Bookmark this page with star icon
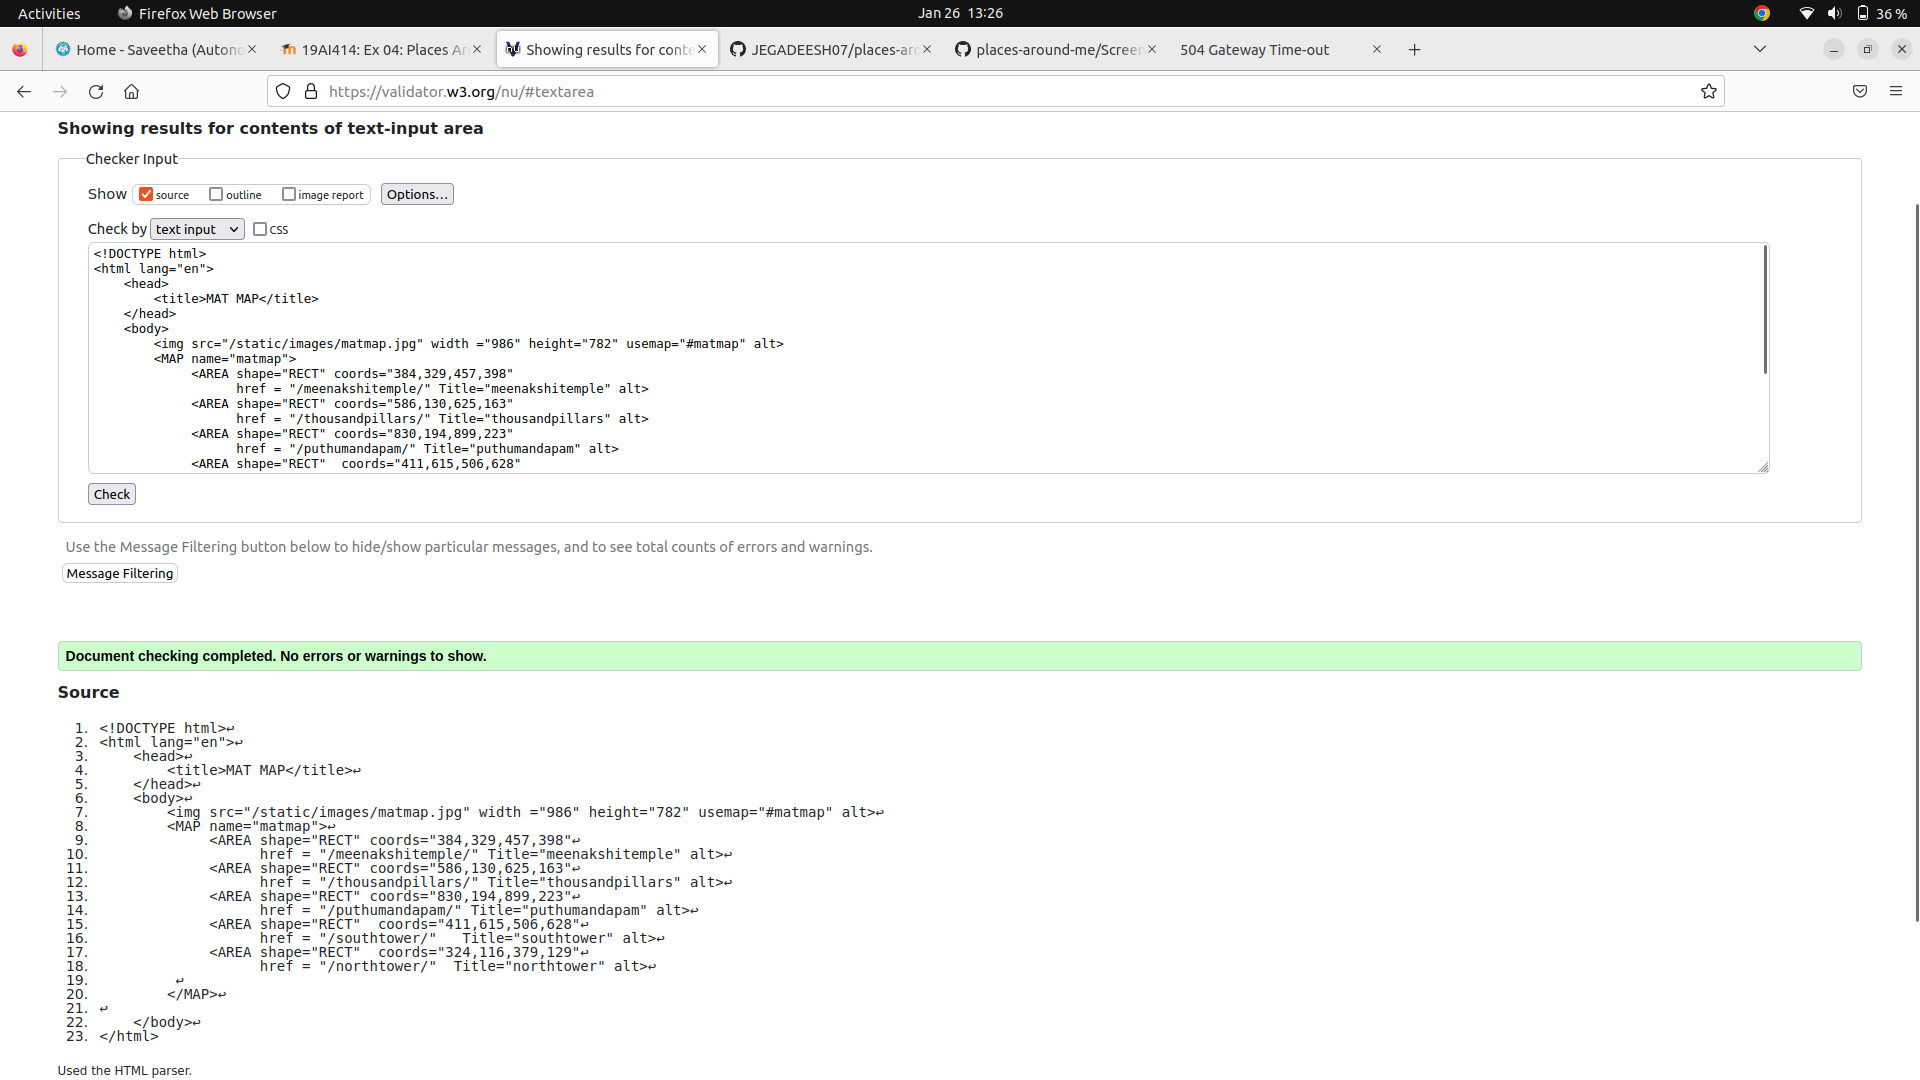 [1709, 91]
